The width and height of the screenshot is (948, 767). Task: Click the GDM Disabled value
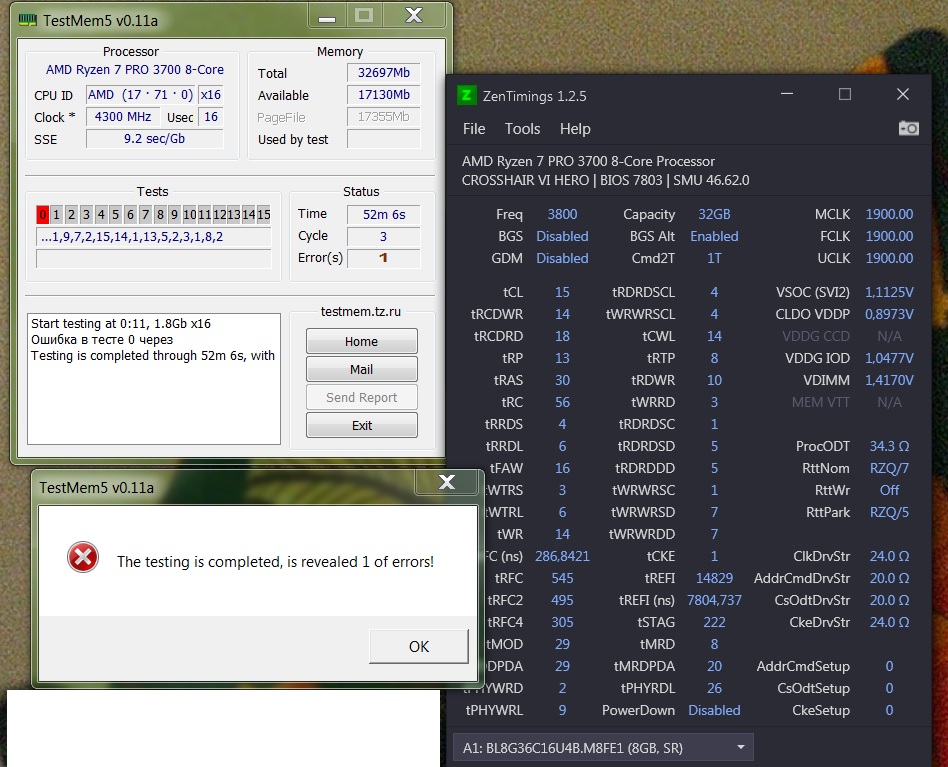point(562,258)
